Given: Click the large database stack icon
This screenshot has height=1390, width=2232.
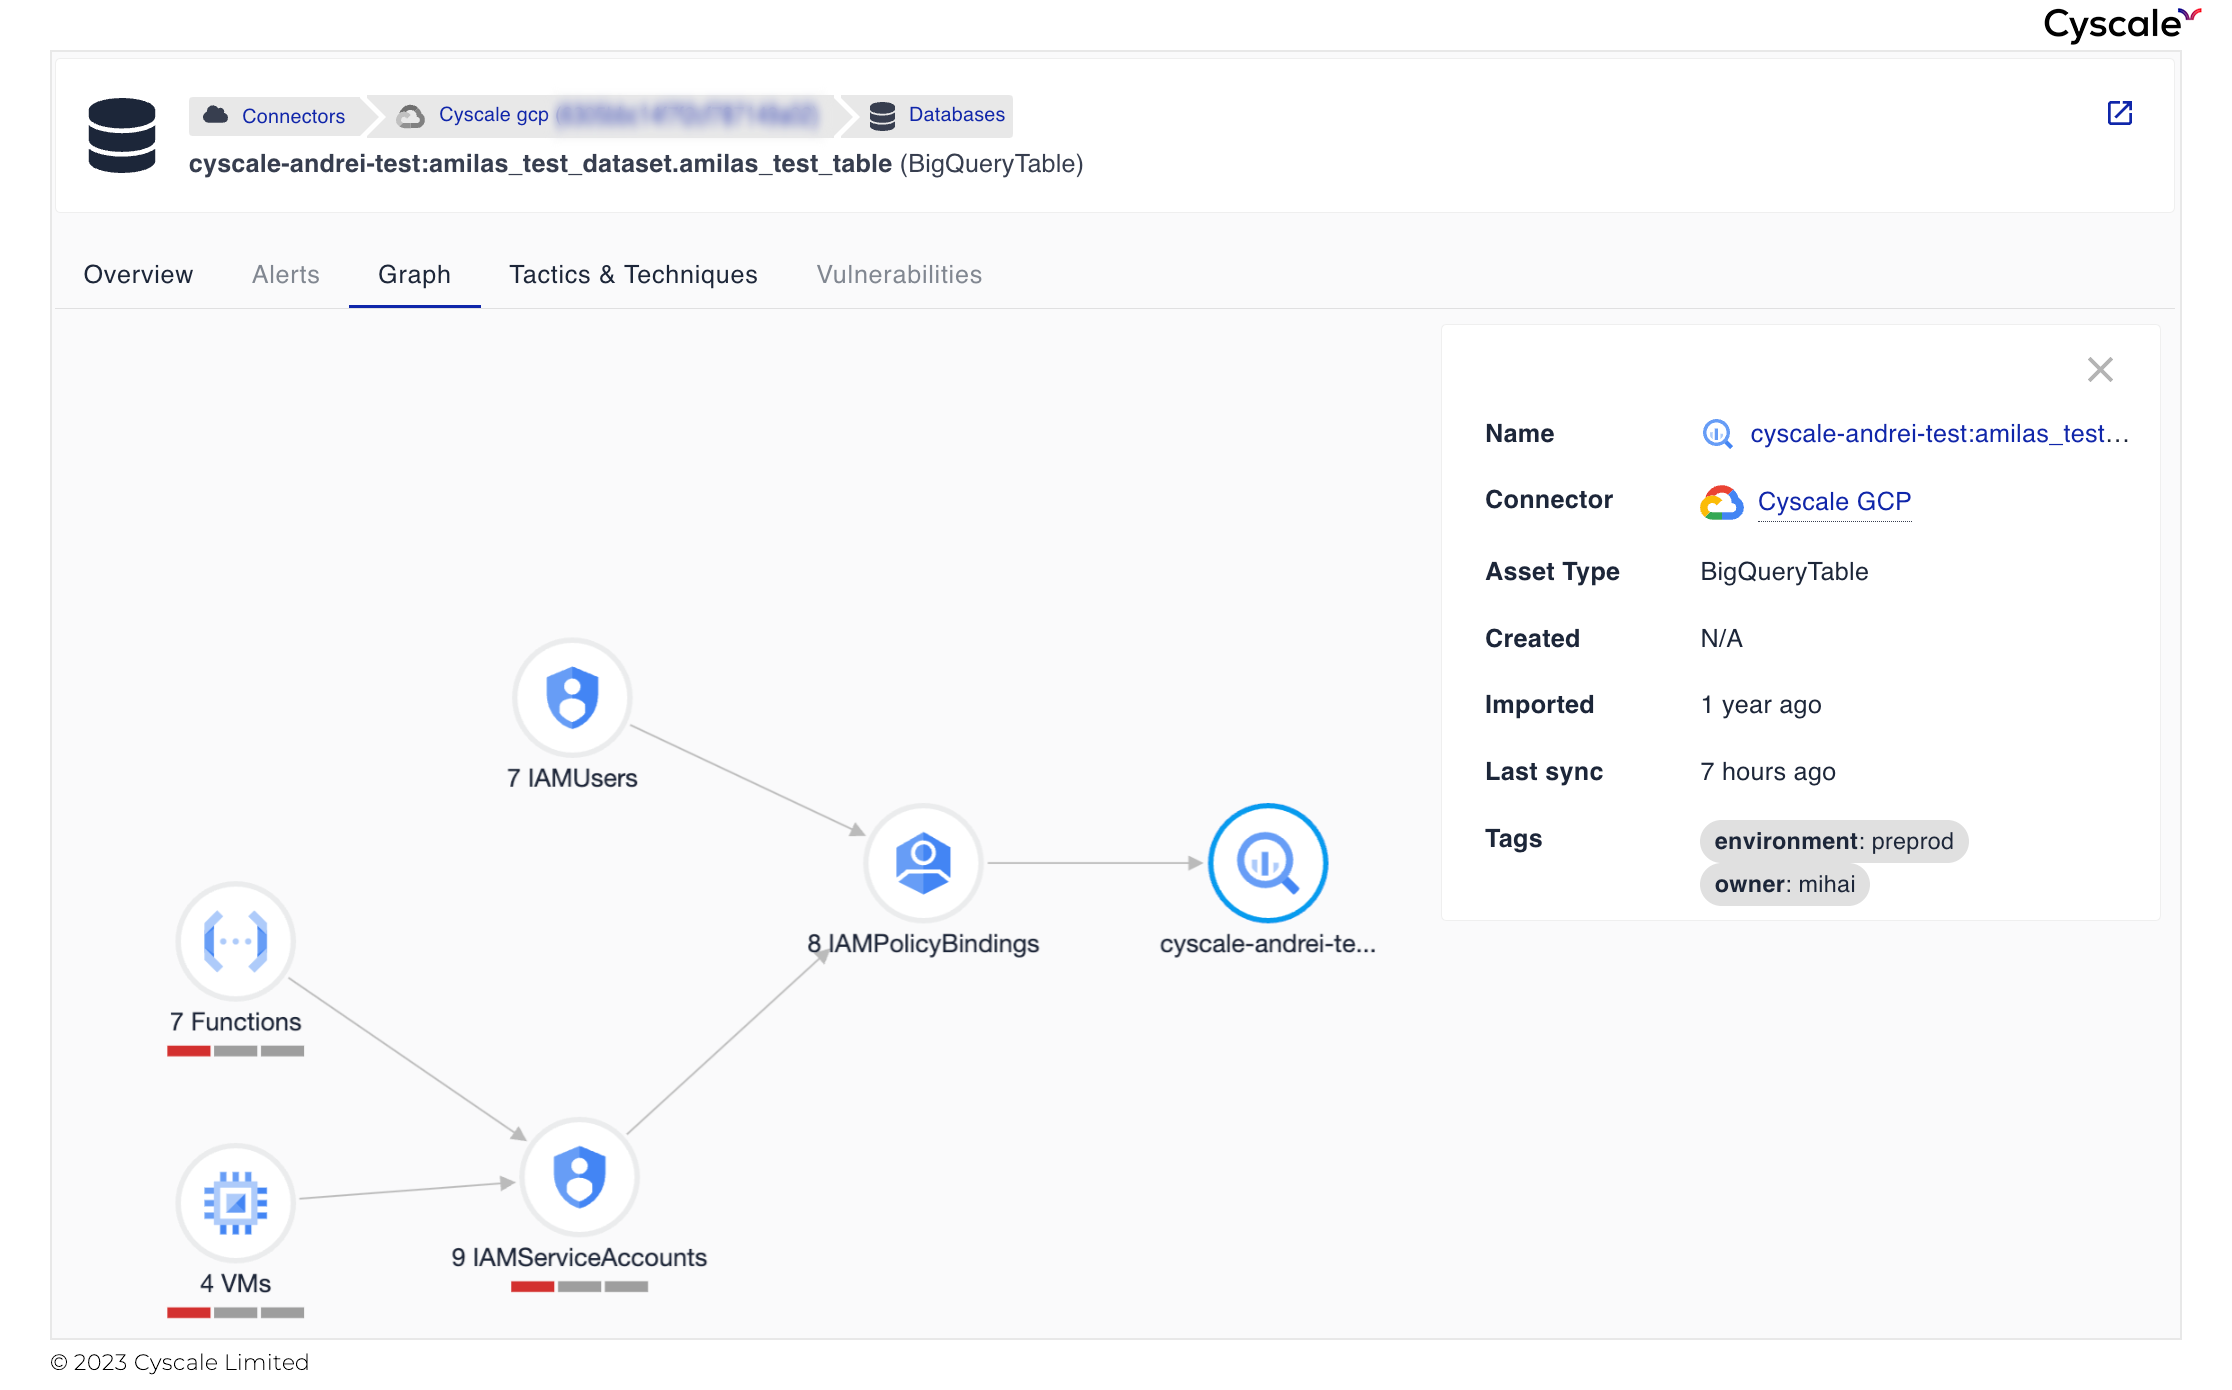Looking at the screenshot, I should click(x=122, y=135).
